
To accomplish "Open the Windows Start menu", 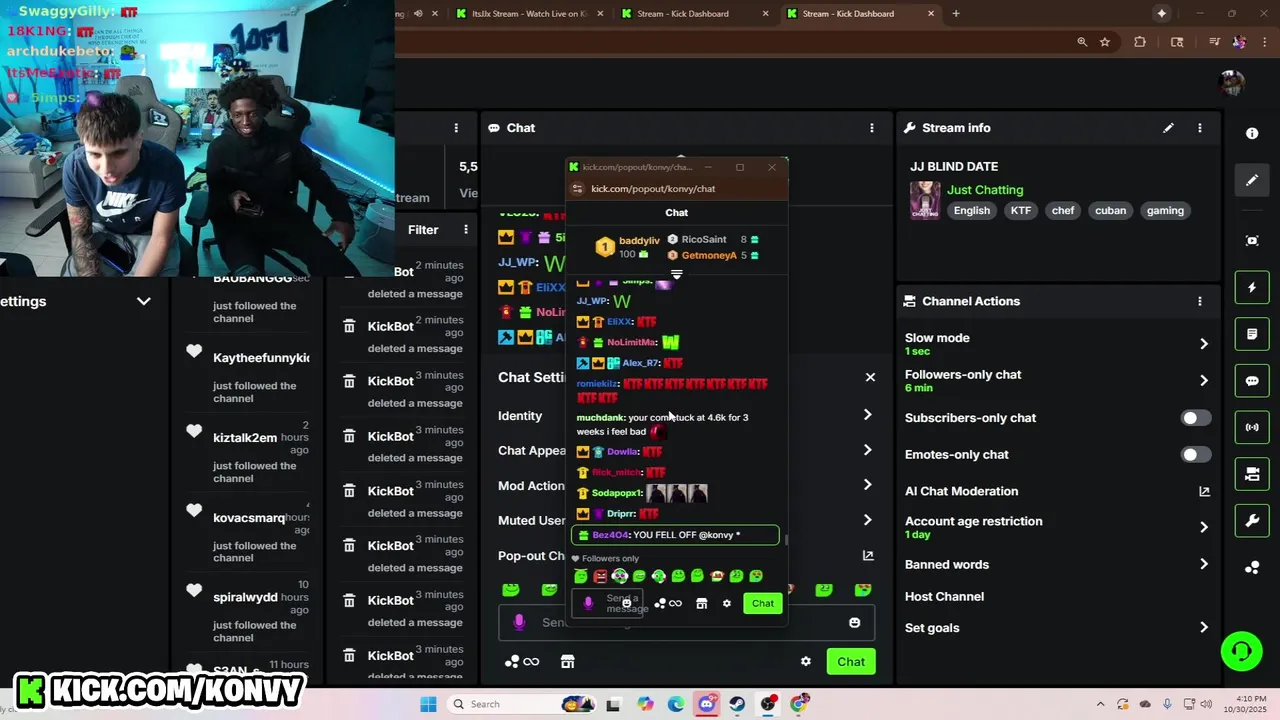I will click(428, 704).
